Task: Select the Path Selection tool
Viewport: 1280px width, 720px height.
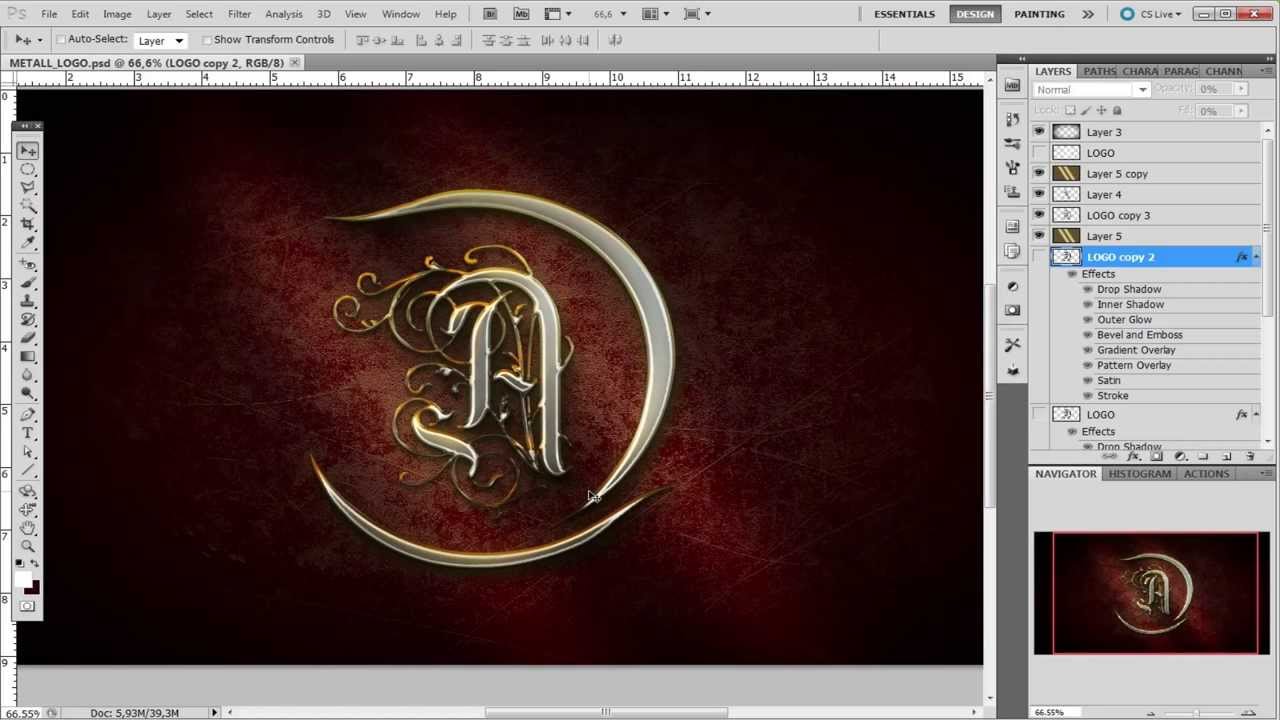Action: (28, 453)
